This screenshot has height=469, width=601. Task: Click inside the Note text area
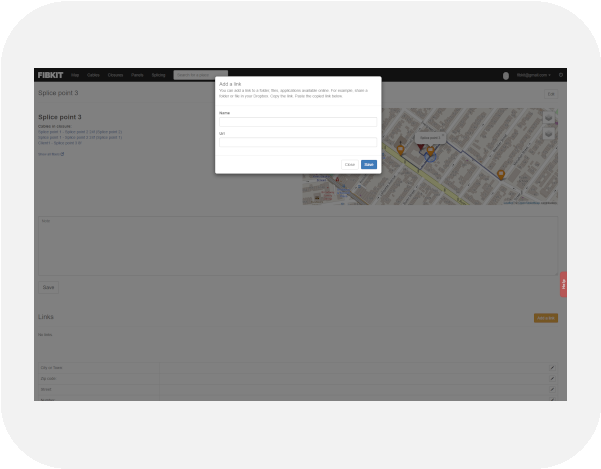click(x=298, y=246)
